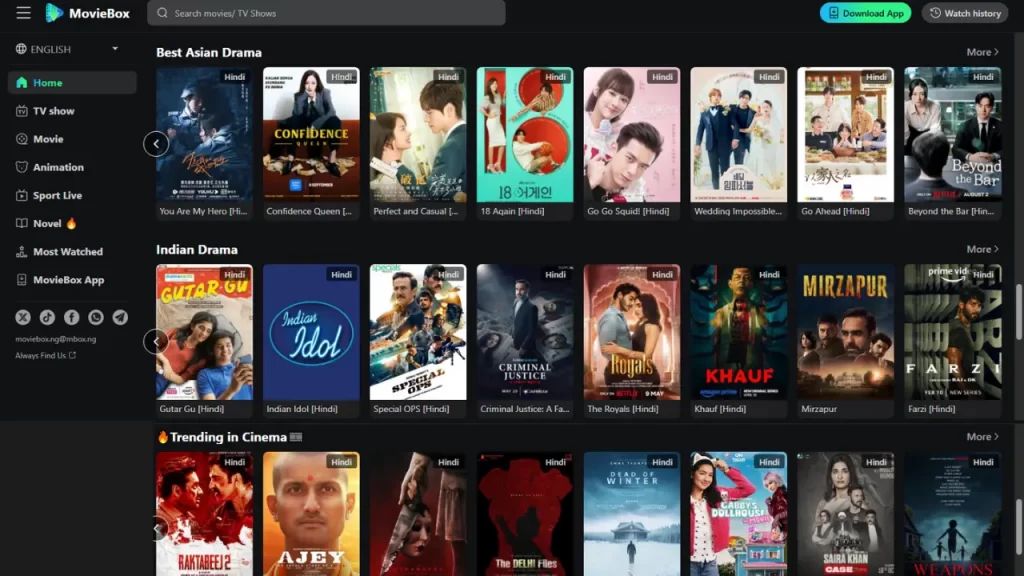Open The Delhi Files poster

(x=525, y=514)
